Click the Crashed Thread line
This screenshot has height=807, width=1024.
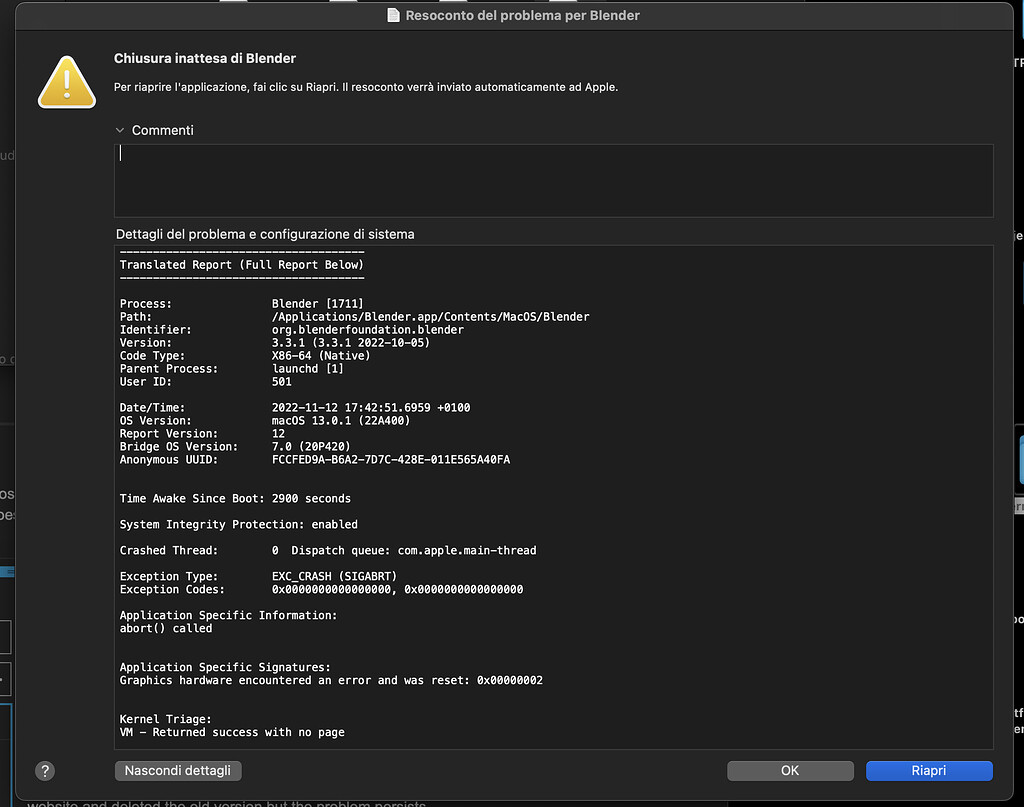point(330,550)
